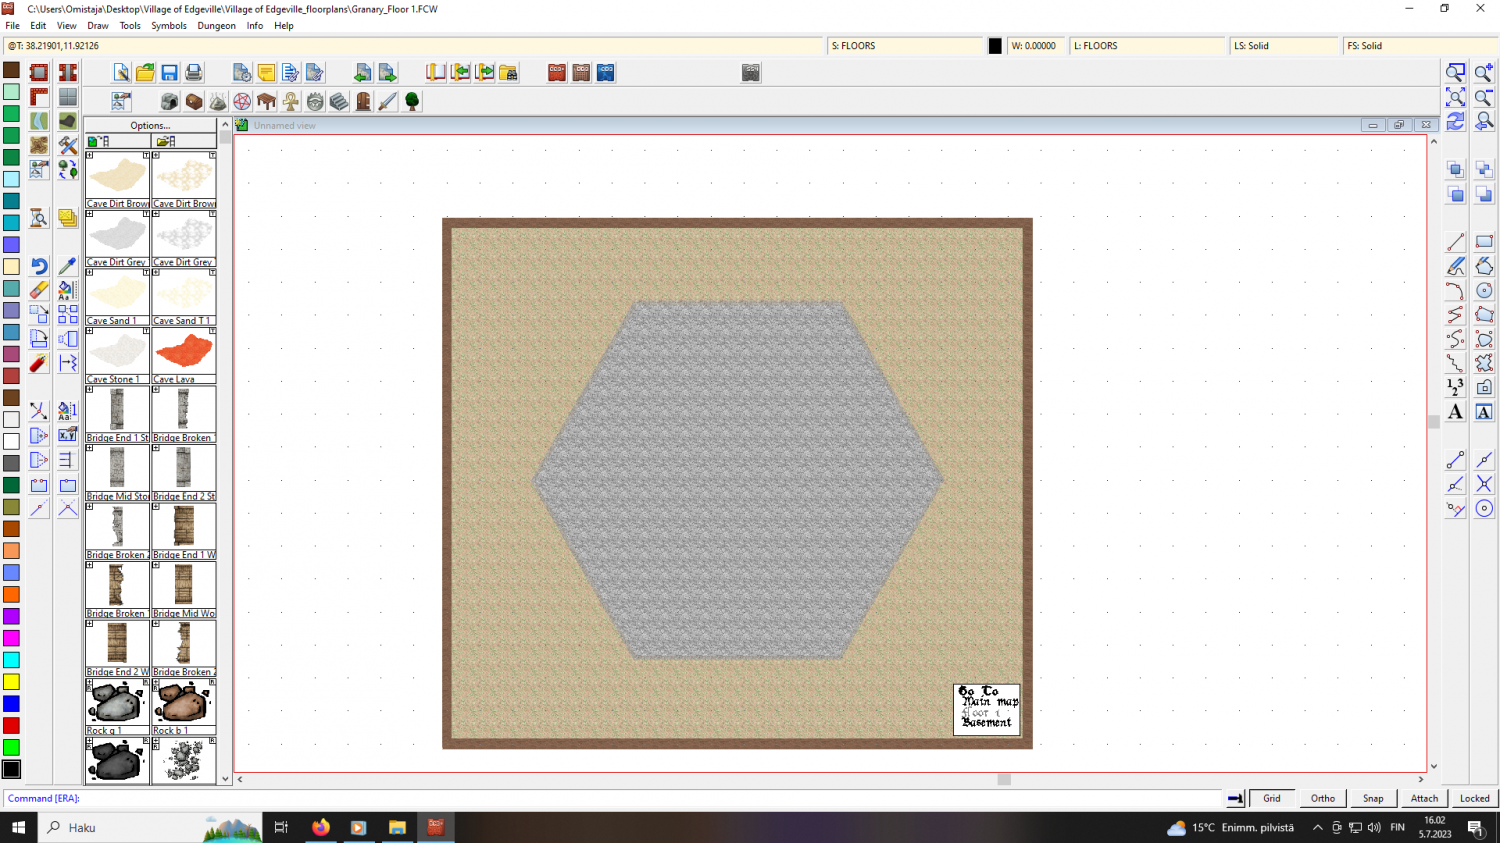Open the Dungeon menu
Screen dimensions: 1500x843
pos(216,26)
